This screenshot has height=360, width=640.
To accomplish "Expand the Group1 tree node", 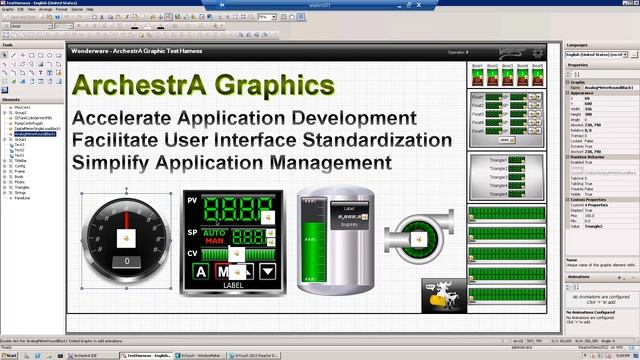I will [4, 140].
